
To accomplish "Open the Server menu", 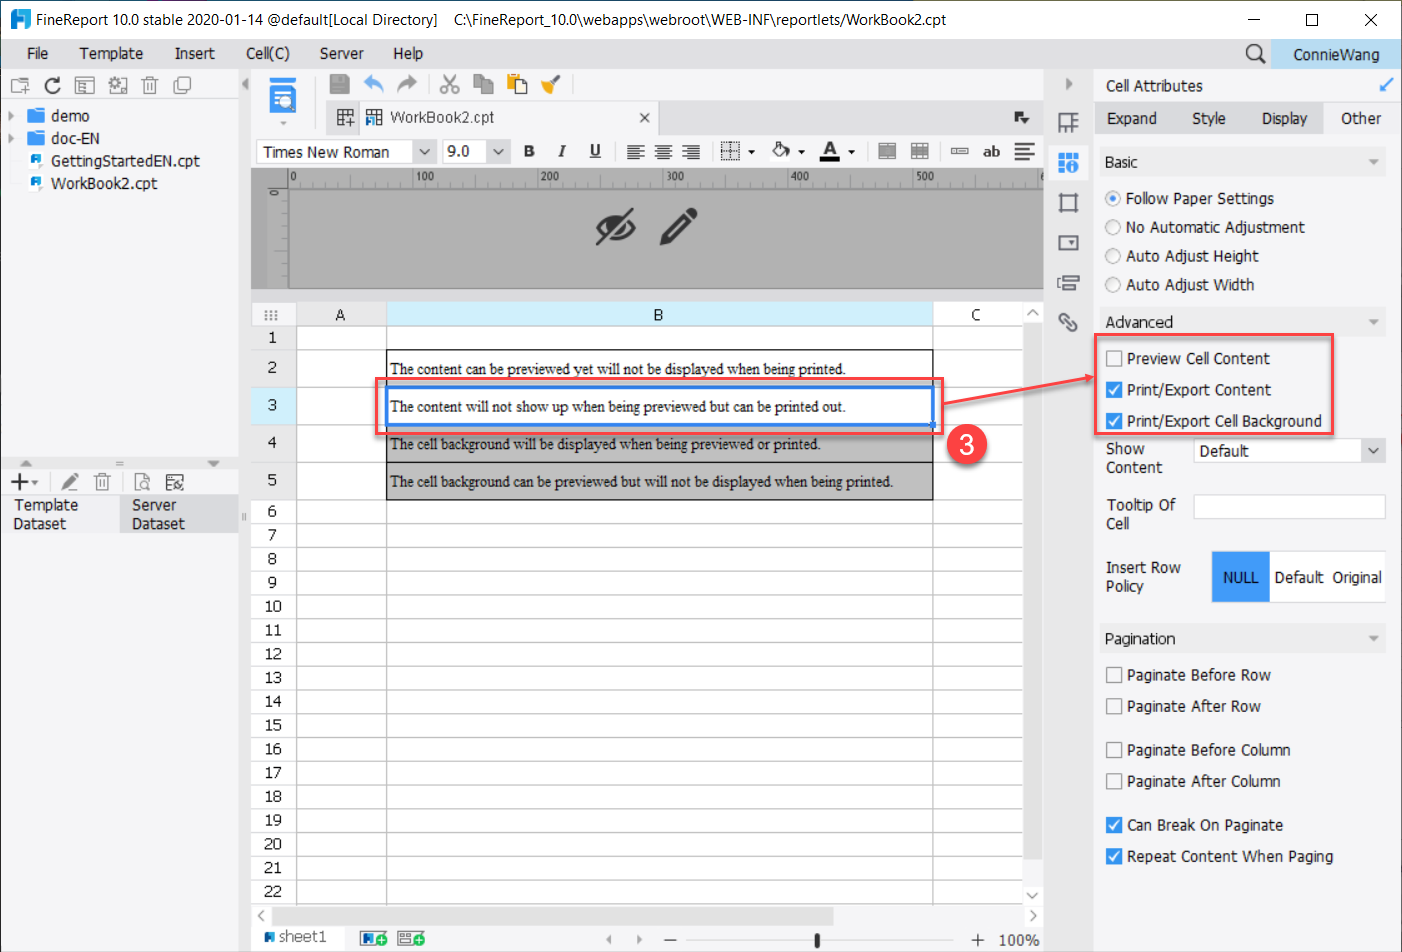I will tap(340, 53).
